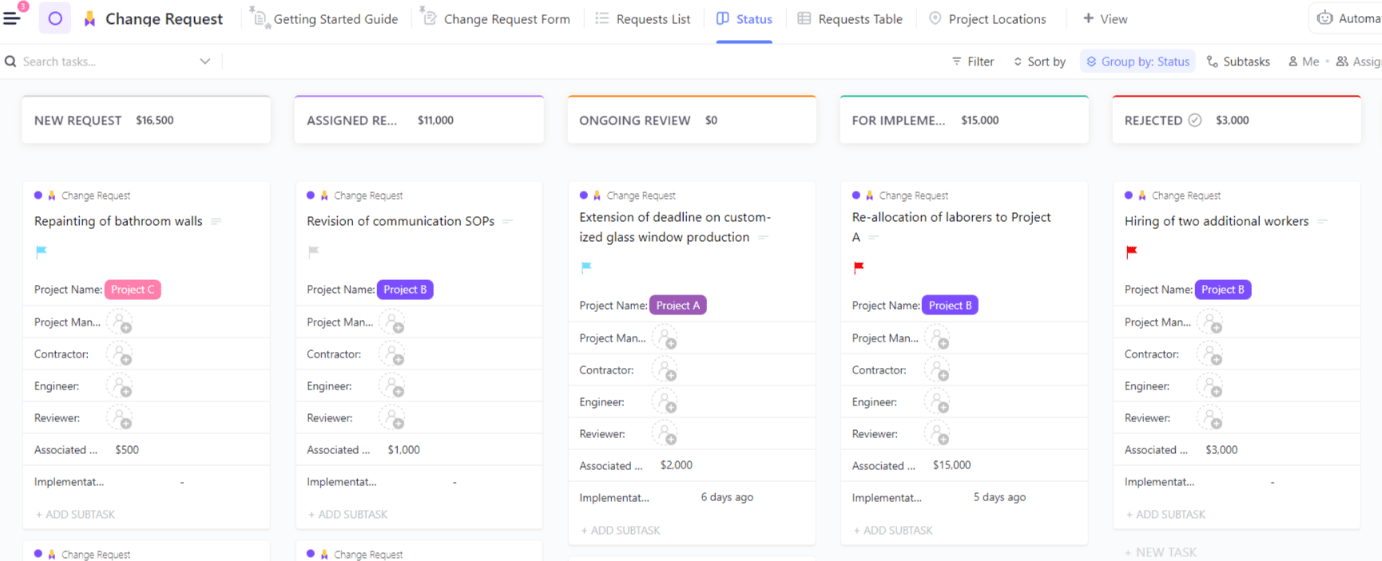This screenshot has width=1382, height=561.
Task: Assign Engineer avatar on Re-allocation card
Action: pos(937,402)
